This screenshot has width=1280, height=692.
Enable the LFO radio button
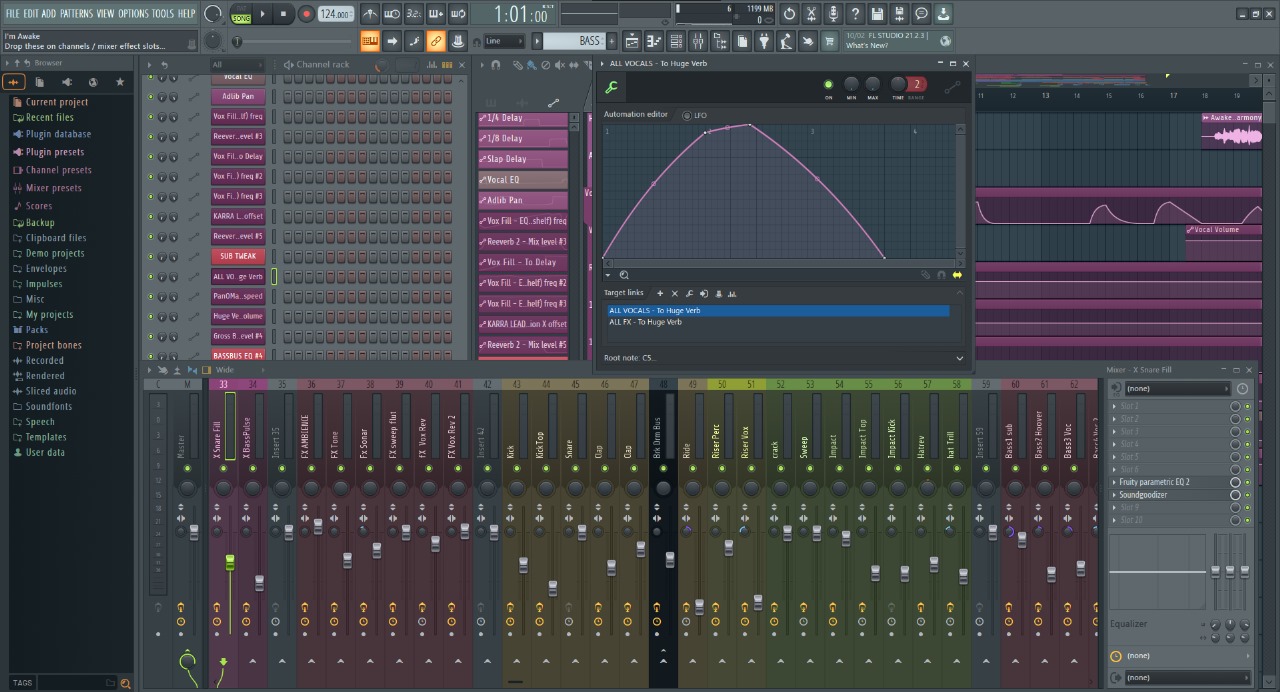click(687, 115)
